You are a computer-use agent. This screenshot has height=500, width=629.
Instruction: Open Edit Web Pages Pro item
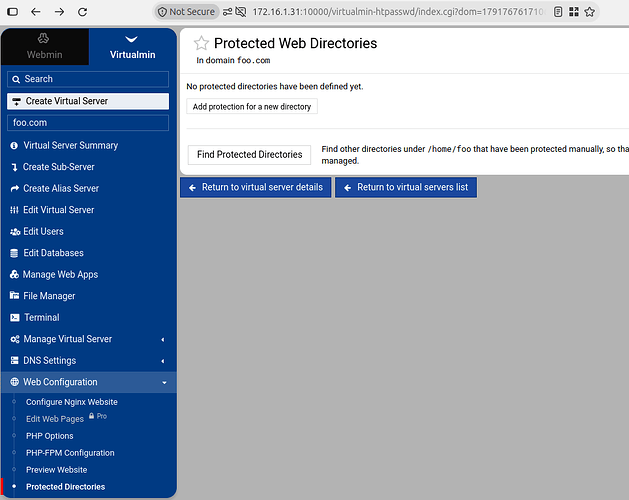pos(55,419)
